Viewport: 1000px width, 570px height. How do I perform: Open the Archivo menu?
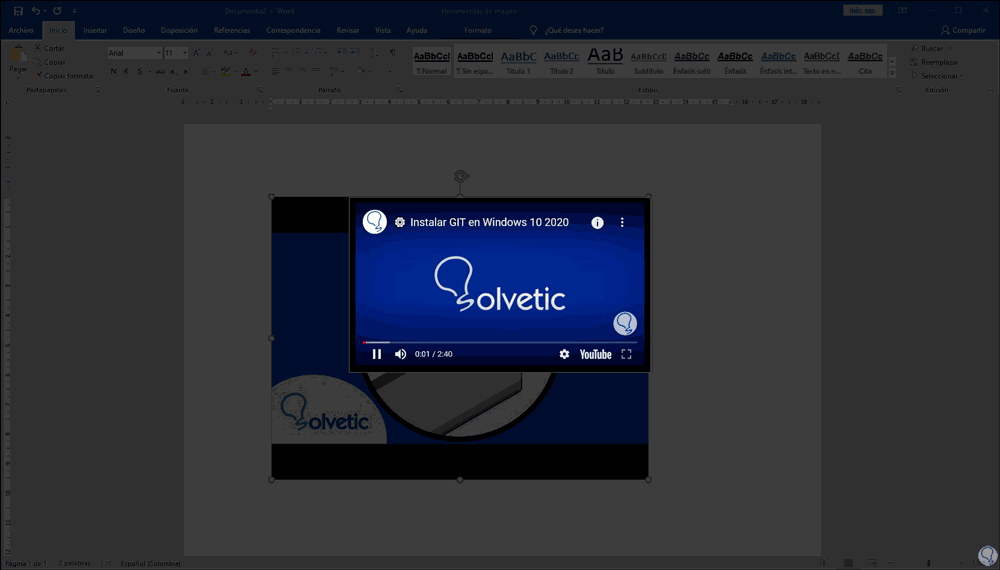tap(21, 30)
